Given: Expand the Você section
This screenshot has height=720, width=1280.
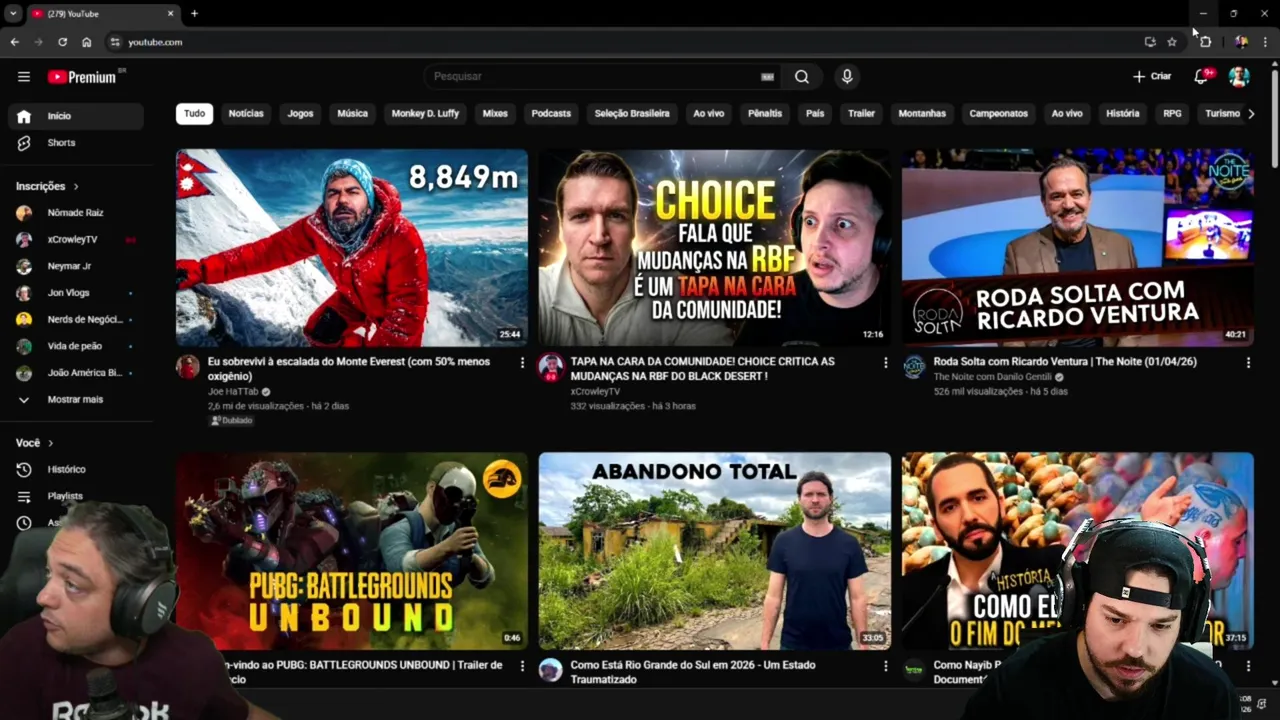Looking at the screenshot, I should tap(34, 443).
